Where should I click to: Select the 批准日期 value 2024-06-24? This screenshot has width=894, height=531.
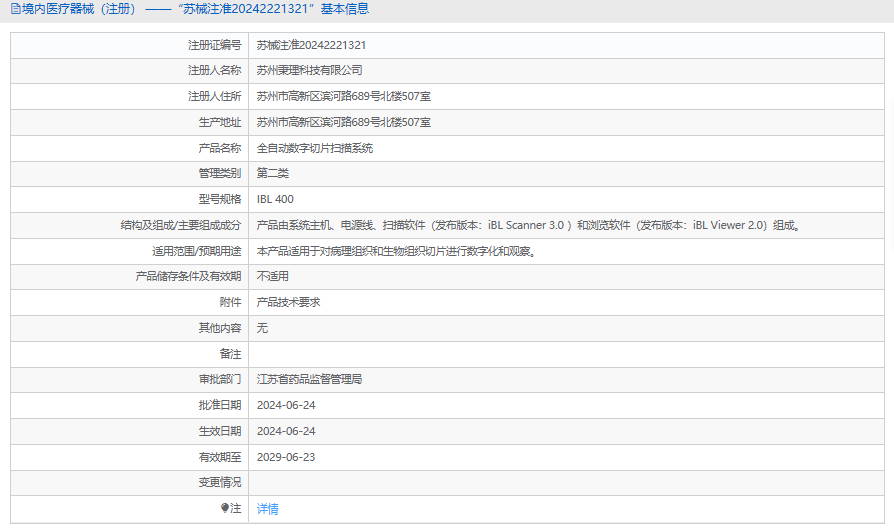286,406
